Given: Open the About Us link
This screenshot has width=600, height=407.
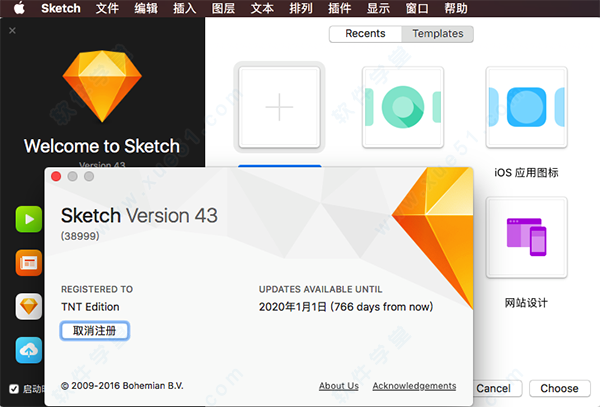Looking at the screenshot, I should coord(339,386).
